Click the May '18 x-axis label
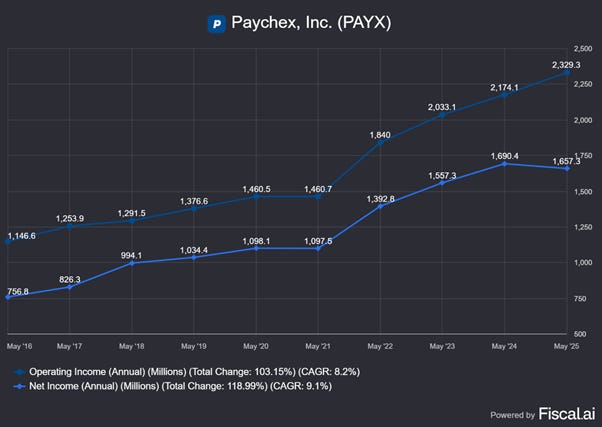 (132, 346)
